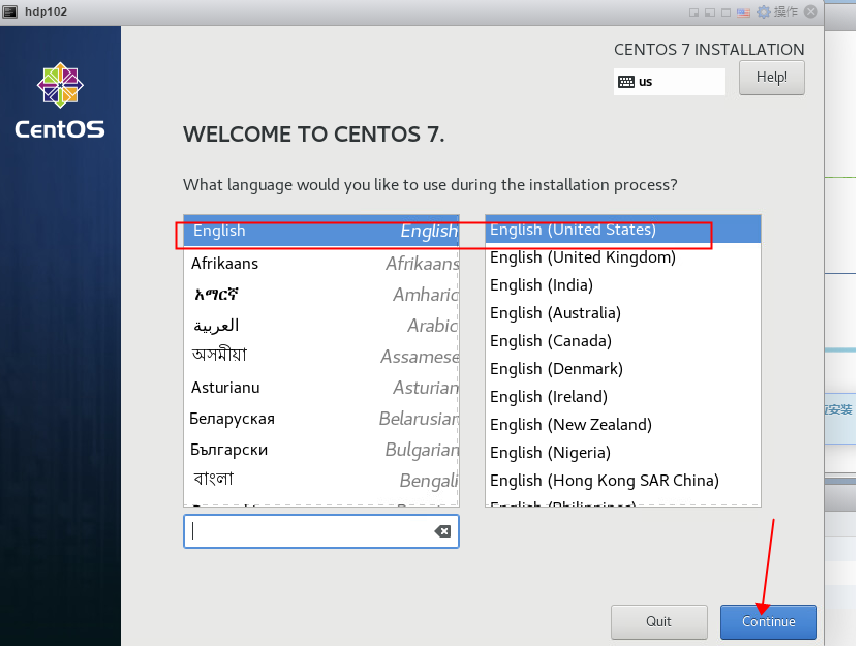The width and height of the screenshot is (856, 646).
Task: Pick English (Denmark) locale
Action: (x=623, y=369)
